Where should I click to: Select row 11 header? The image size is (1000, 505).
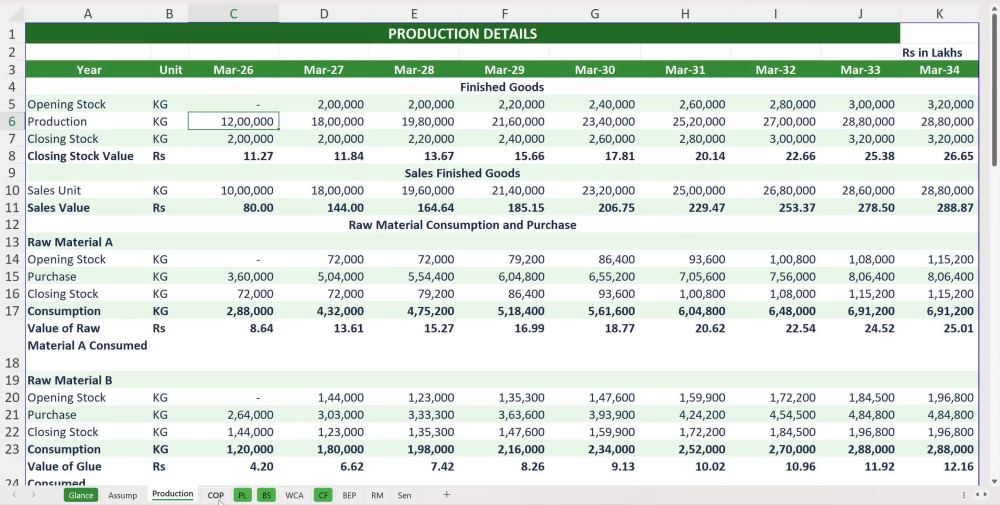(x=12, y=207)
